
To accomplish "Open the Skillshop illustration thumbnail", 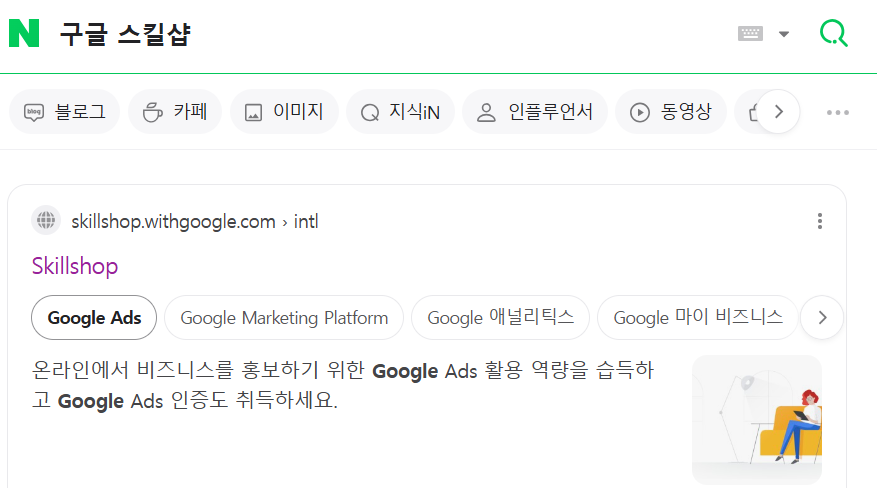I will [757, 420].
